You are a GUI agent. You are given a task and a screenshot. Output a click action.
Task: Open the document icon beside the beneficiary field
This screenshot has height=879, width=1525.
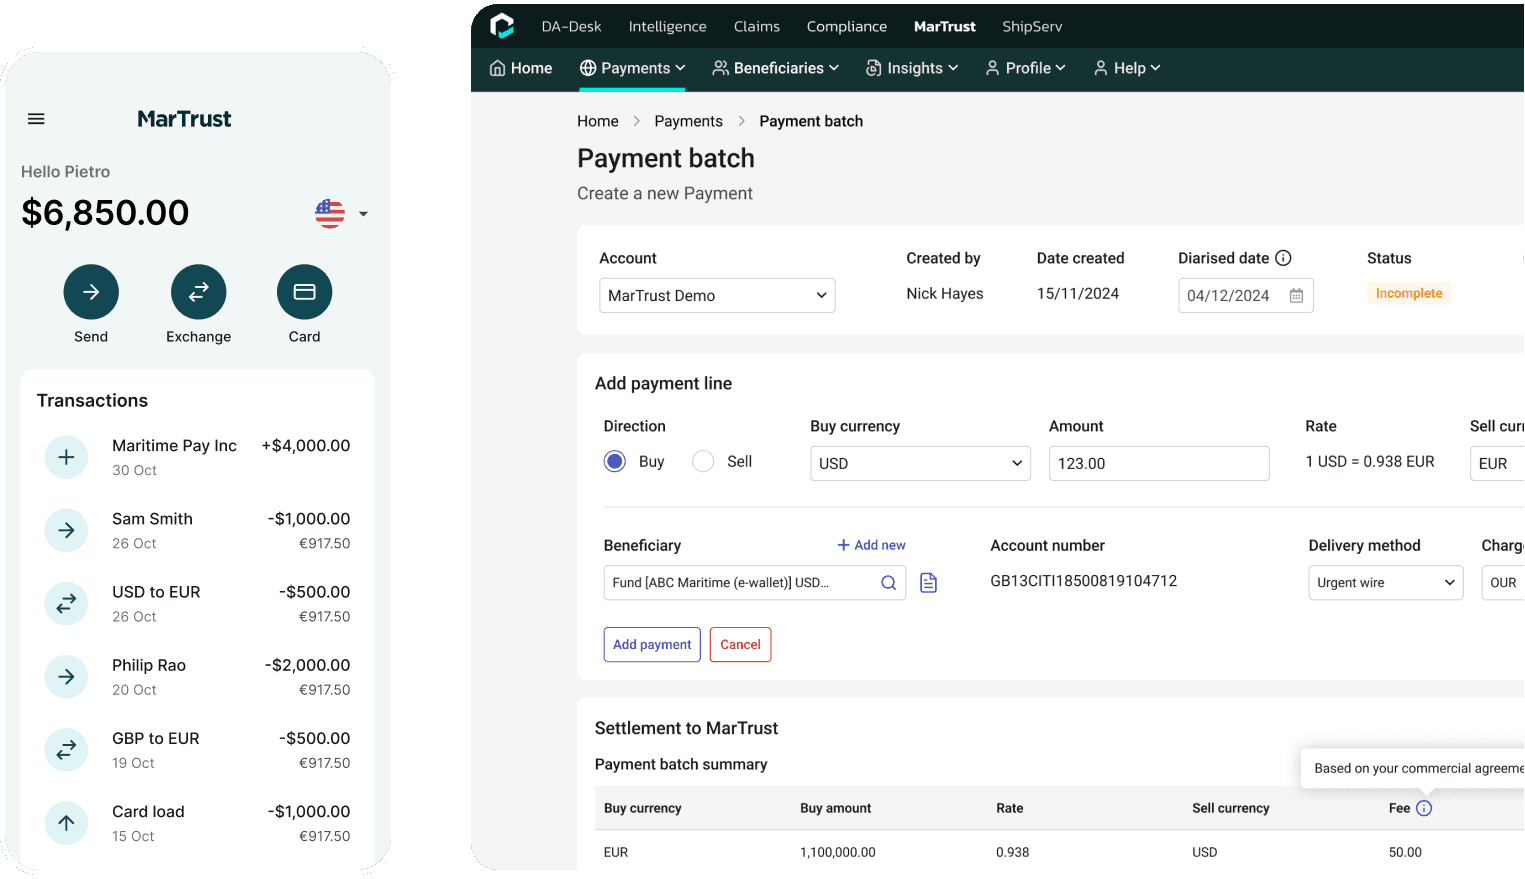[928, 582]
